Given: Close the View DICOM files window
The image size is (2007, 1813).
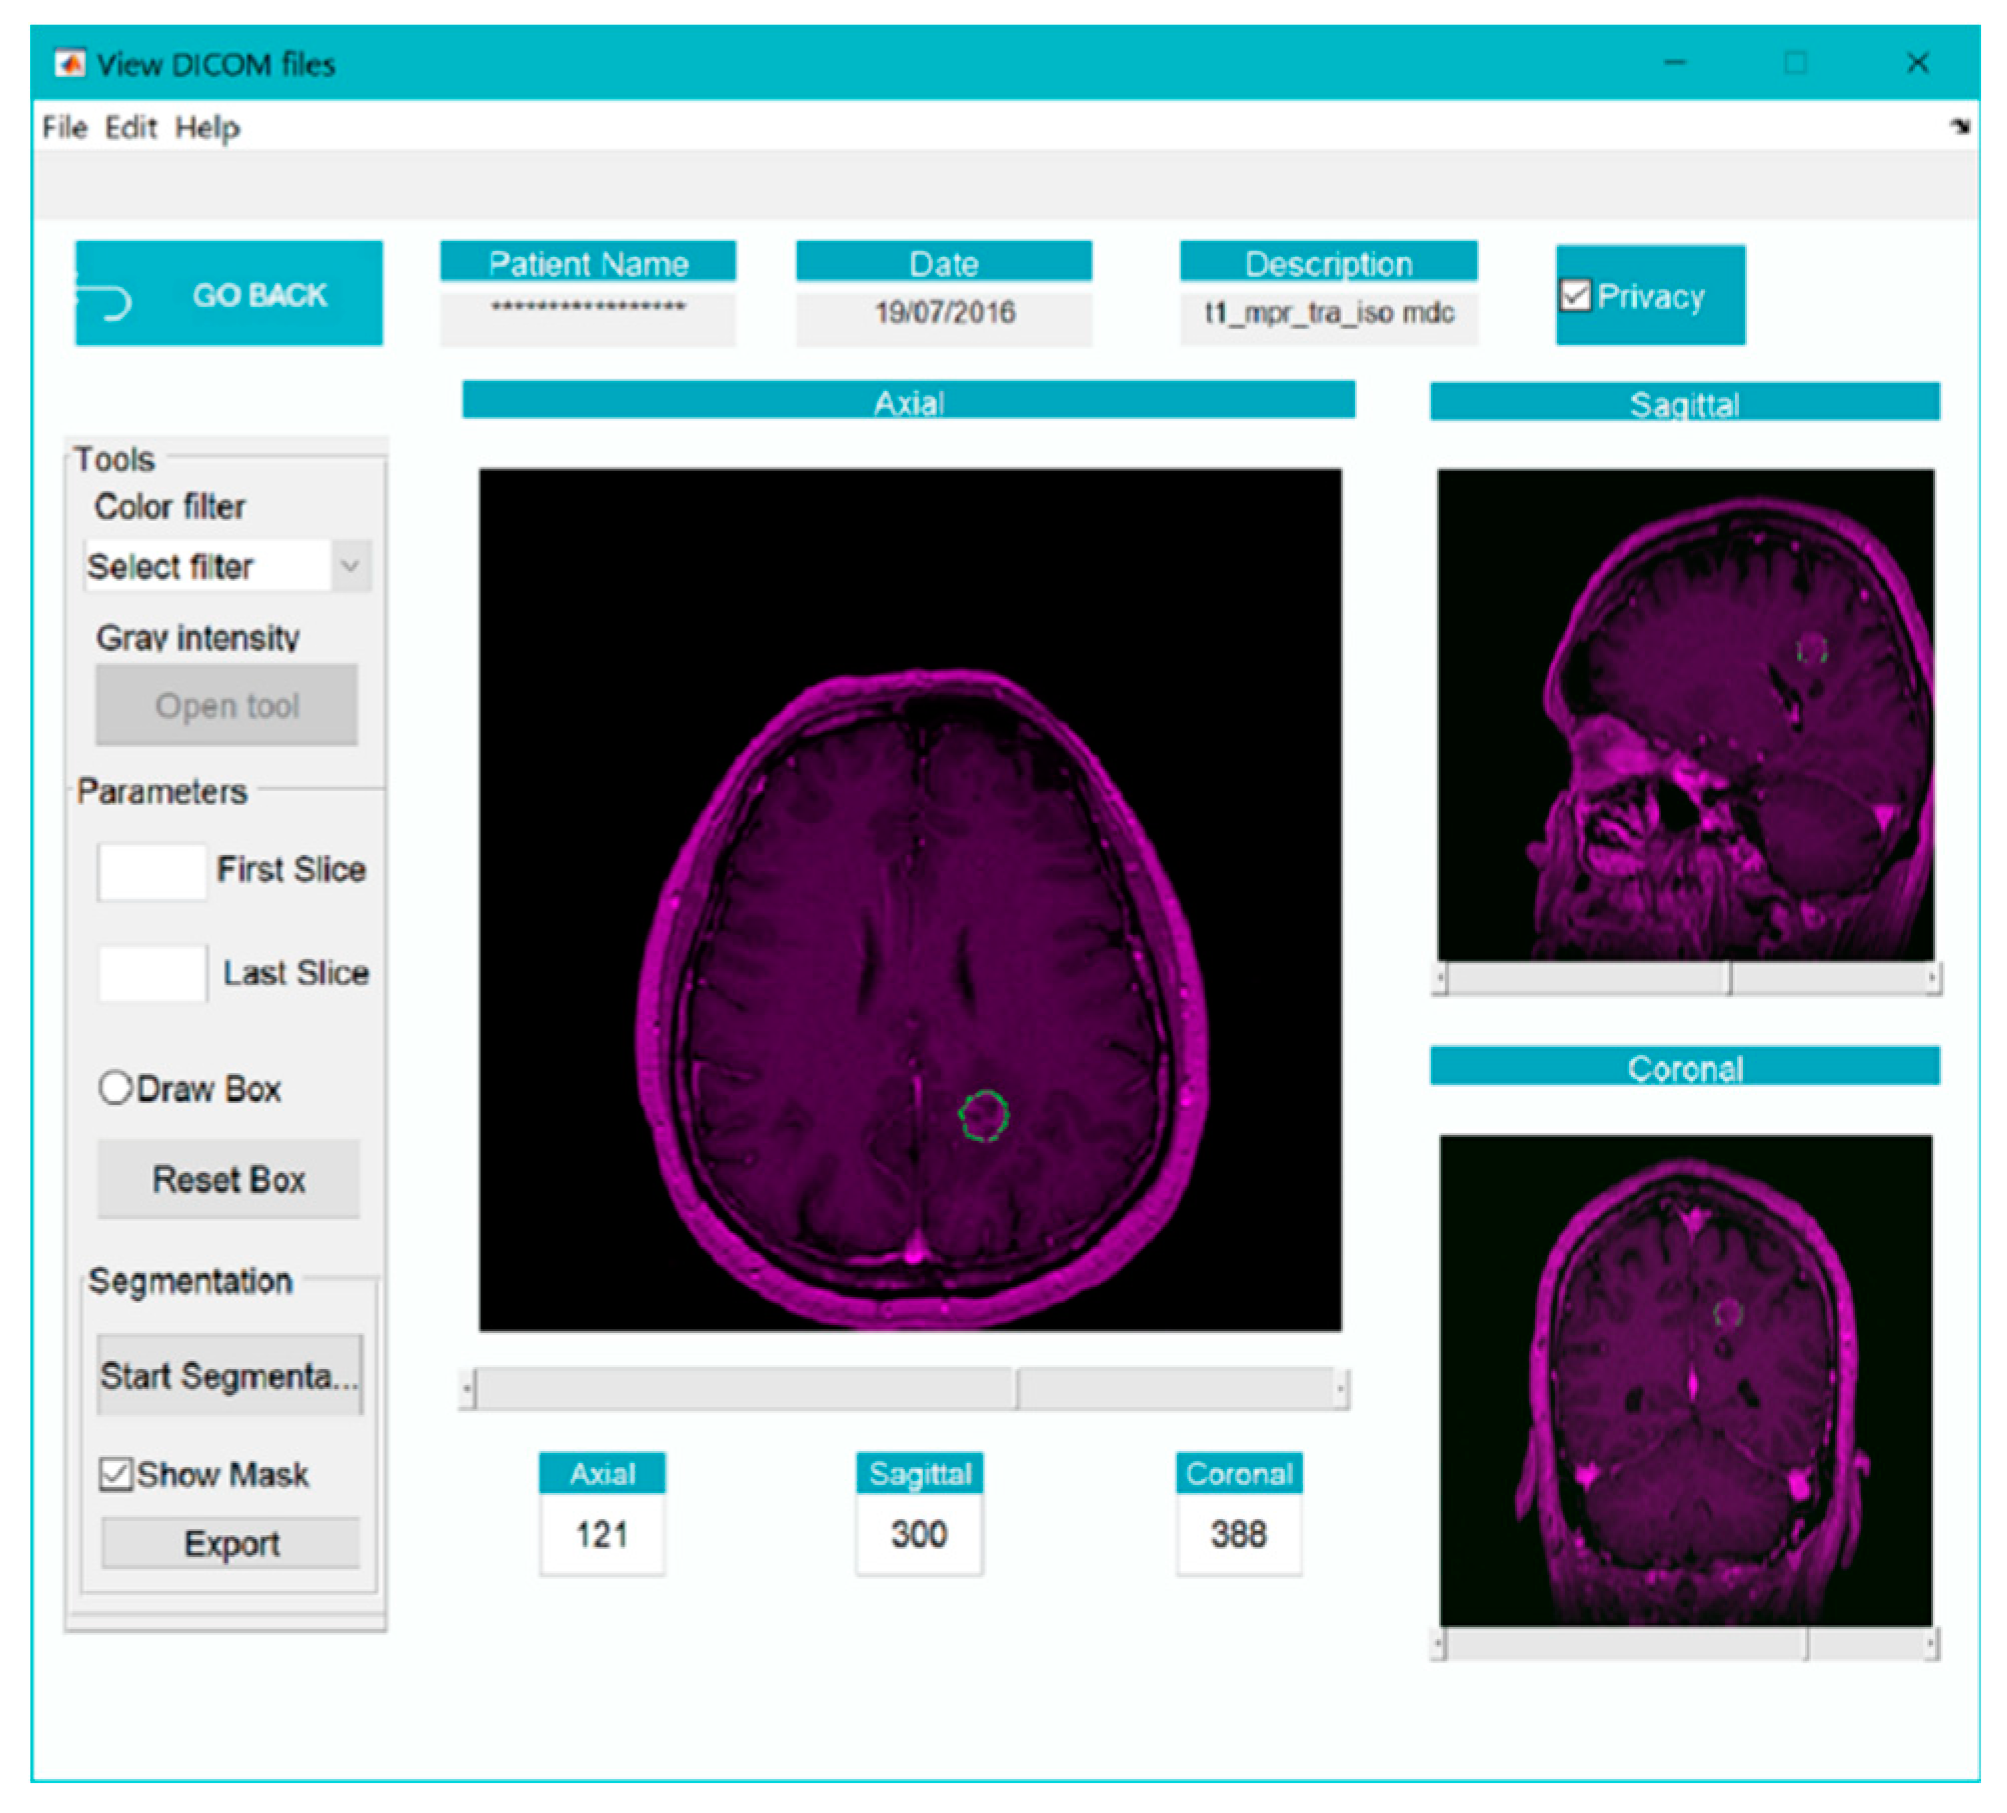Looking at the screenshot, I should coord(1917,63).
